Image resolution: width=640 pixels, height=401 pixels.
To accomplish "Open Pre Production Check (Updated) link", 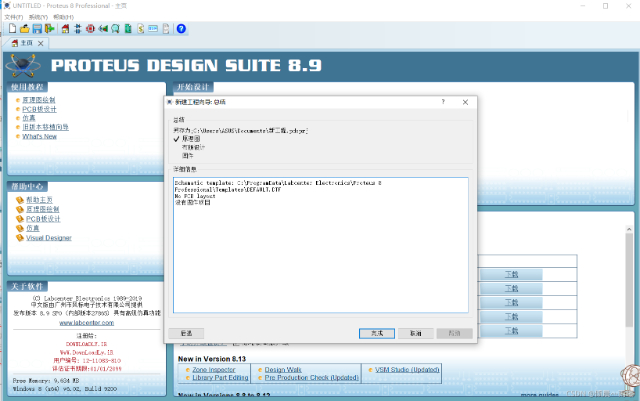I will pyautogui.click(x=312, y=378).
